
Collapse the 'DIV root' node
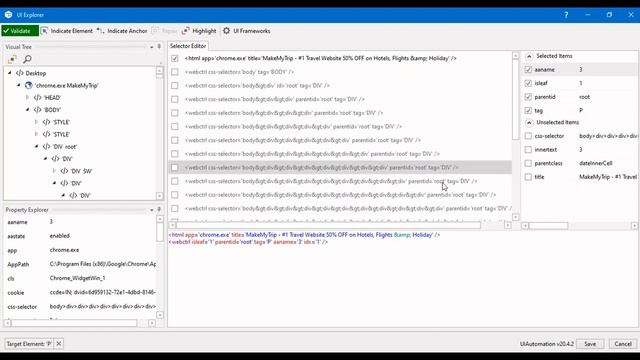(36, 146)
